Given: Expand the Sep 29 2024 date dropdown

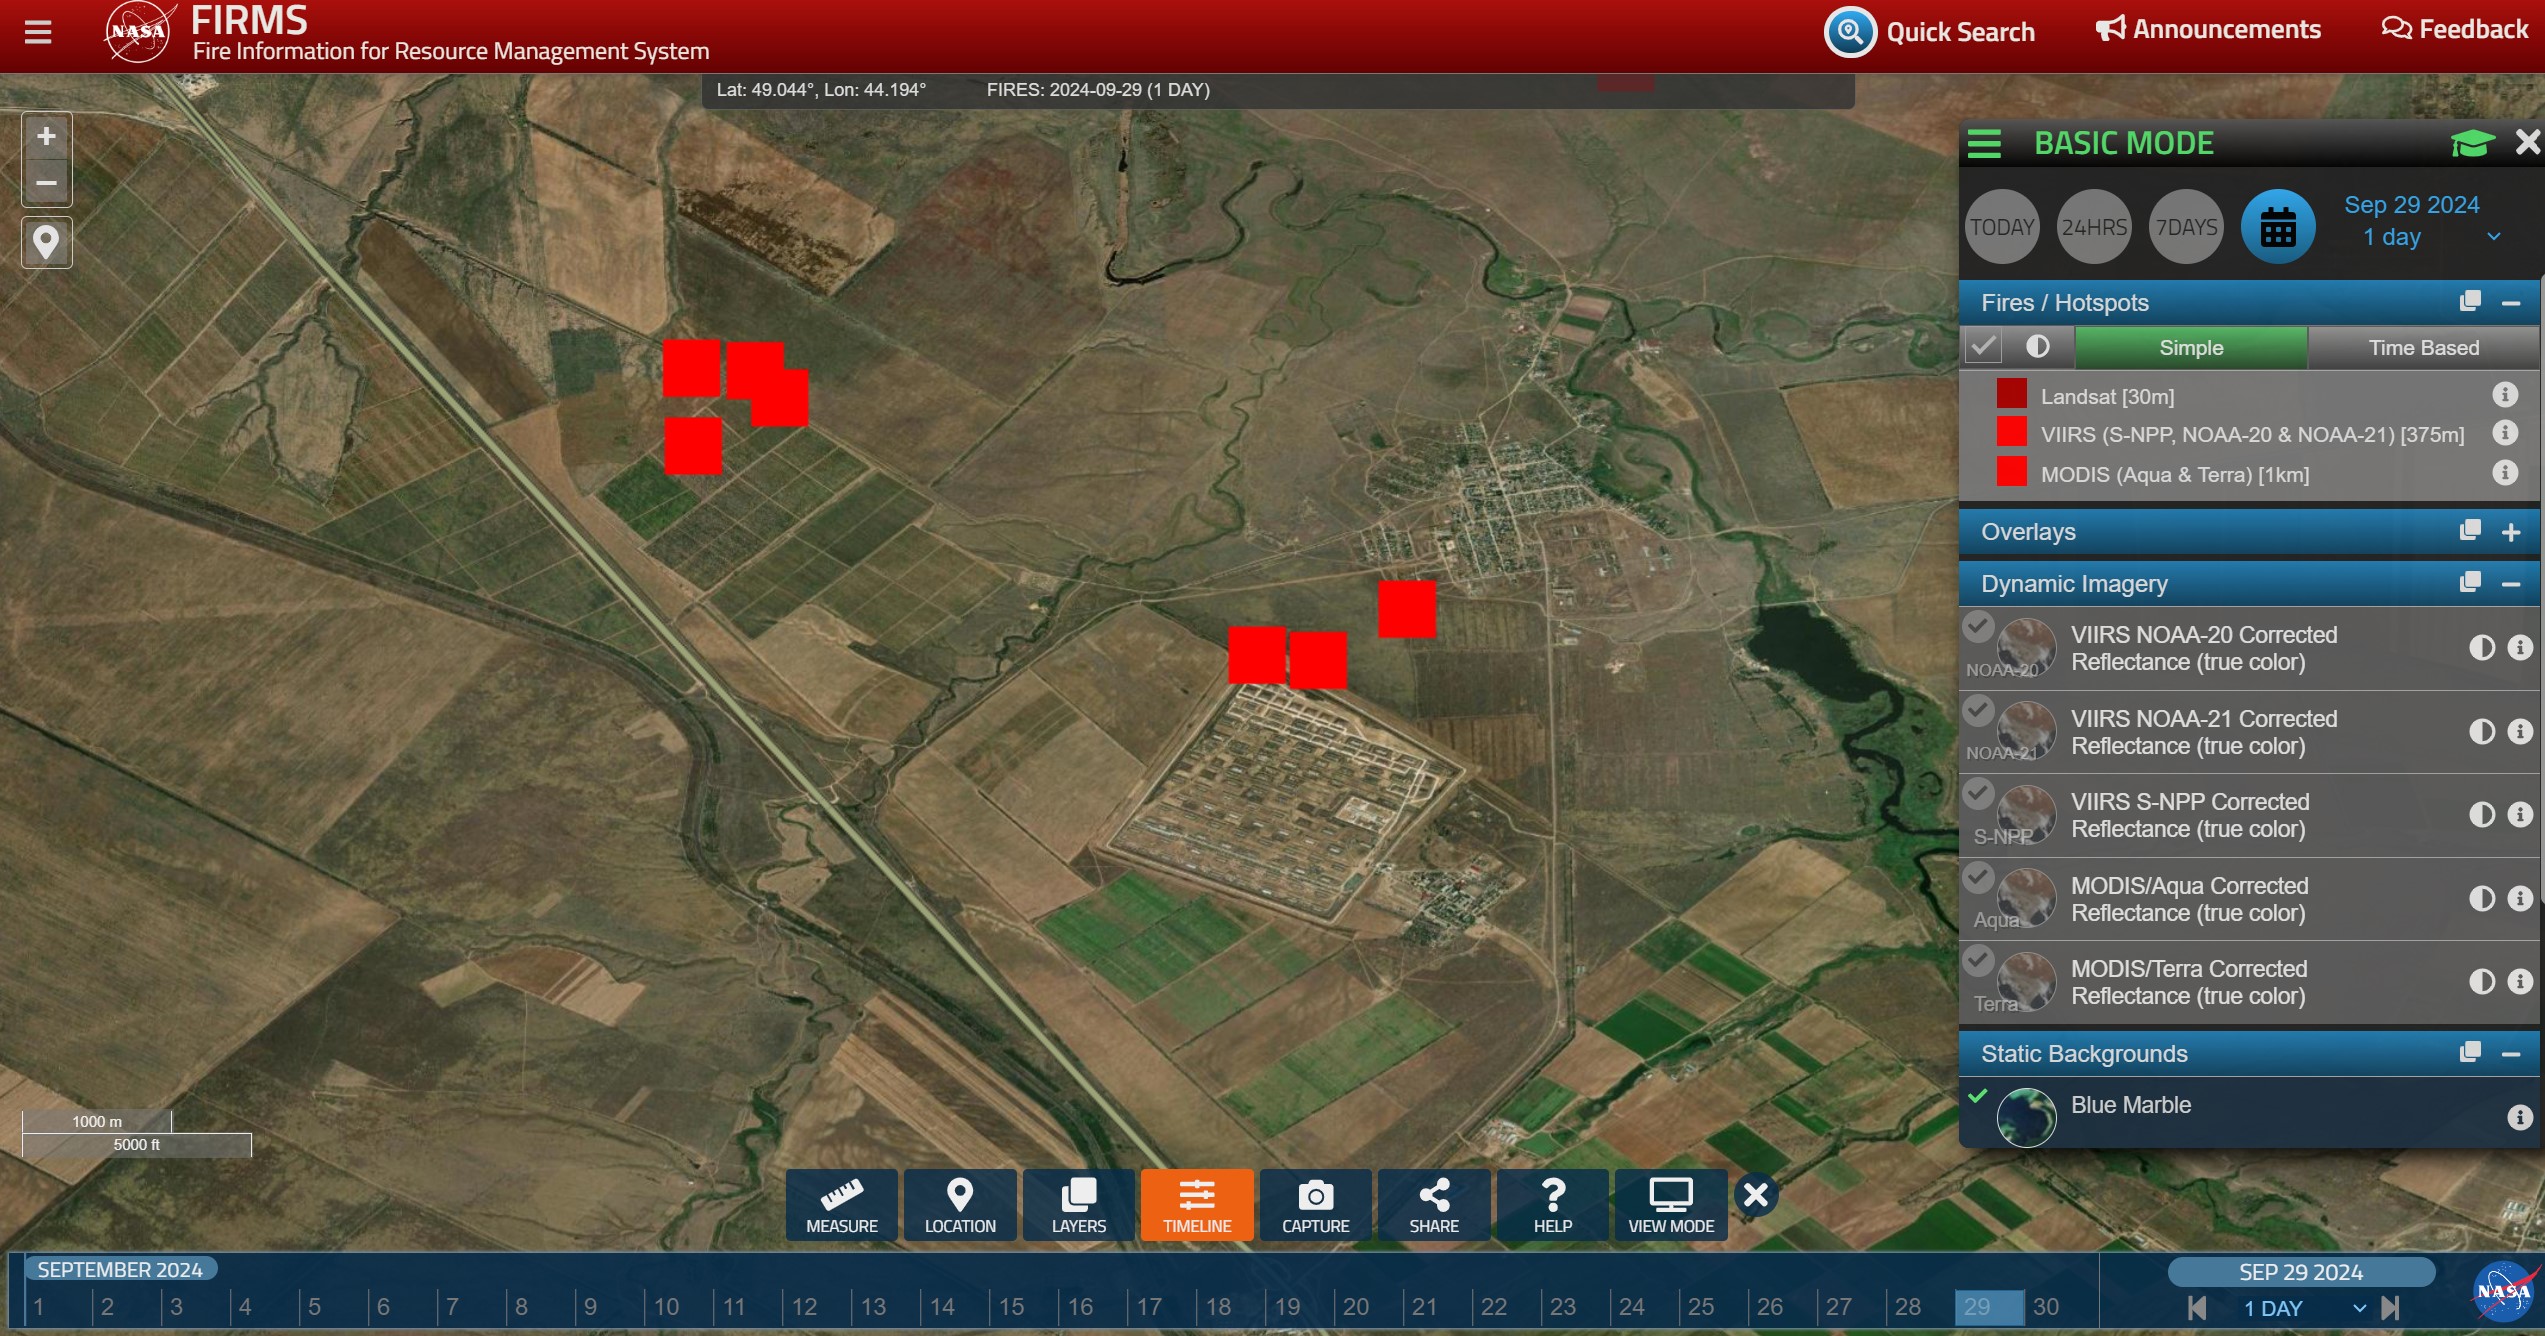Looking at the screenshot, I should click(2493, 237).
